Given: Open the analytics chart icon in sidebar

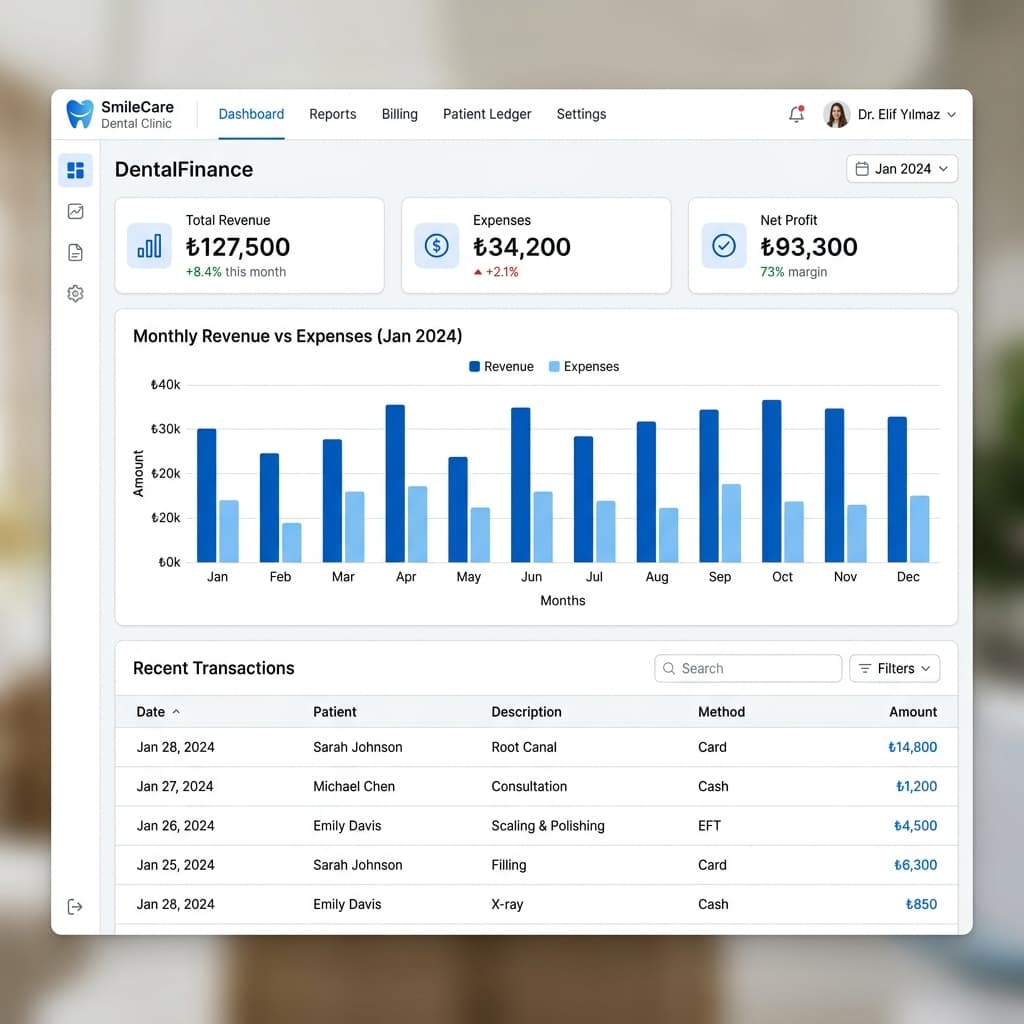Looking at the screenshot, I should click(x=75, y=211).
